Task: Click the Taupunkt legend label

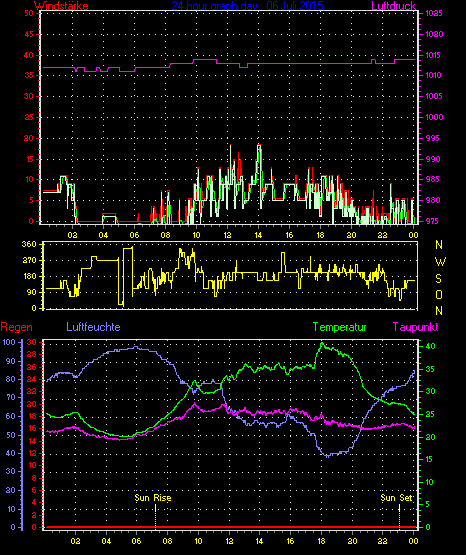Action: (x=415, y=327)
